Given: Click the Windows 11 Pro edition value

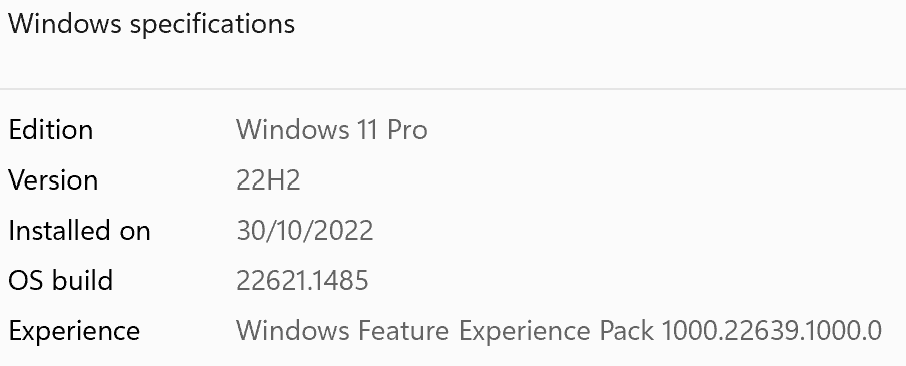Looking at the screenshot, I should tap(332, 130).
